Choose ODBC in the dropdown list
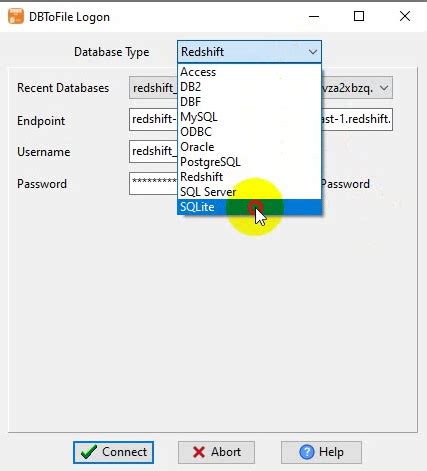Screen dimensions: 427x471 pyautogui.click(x=249, y=132)
